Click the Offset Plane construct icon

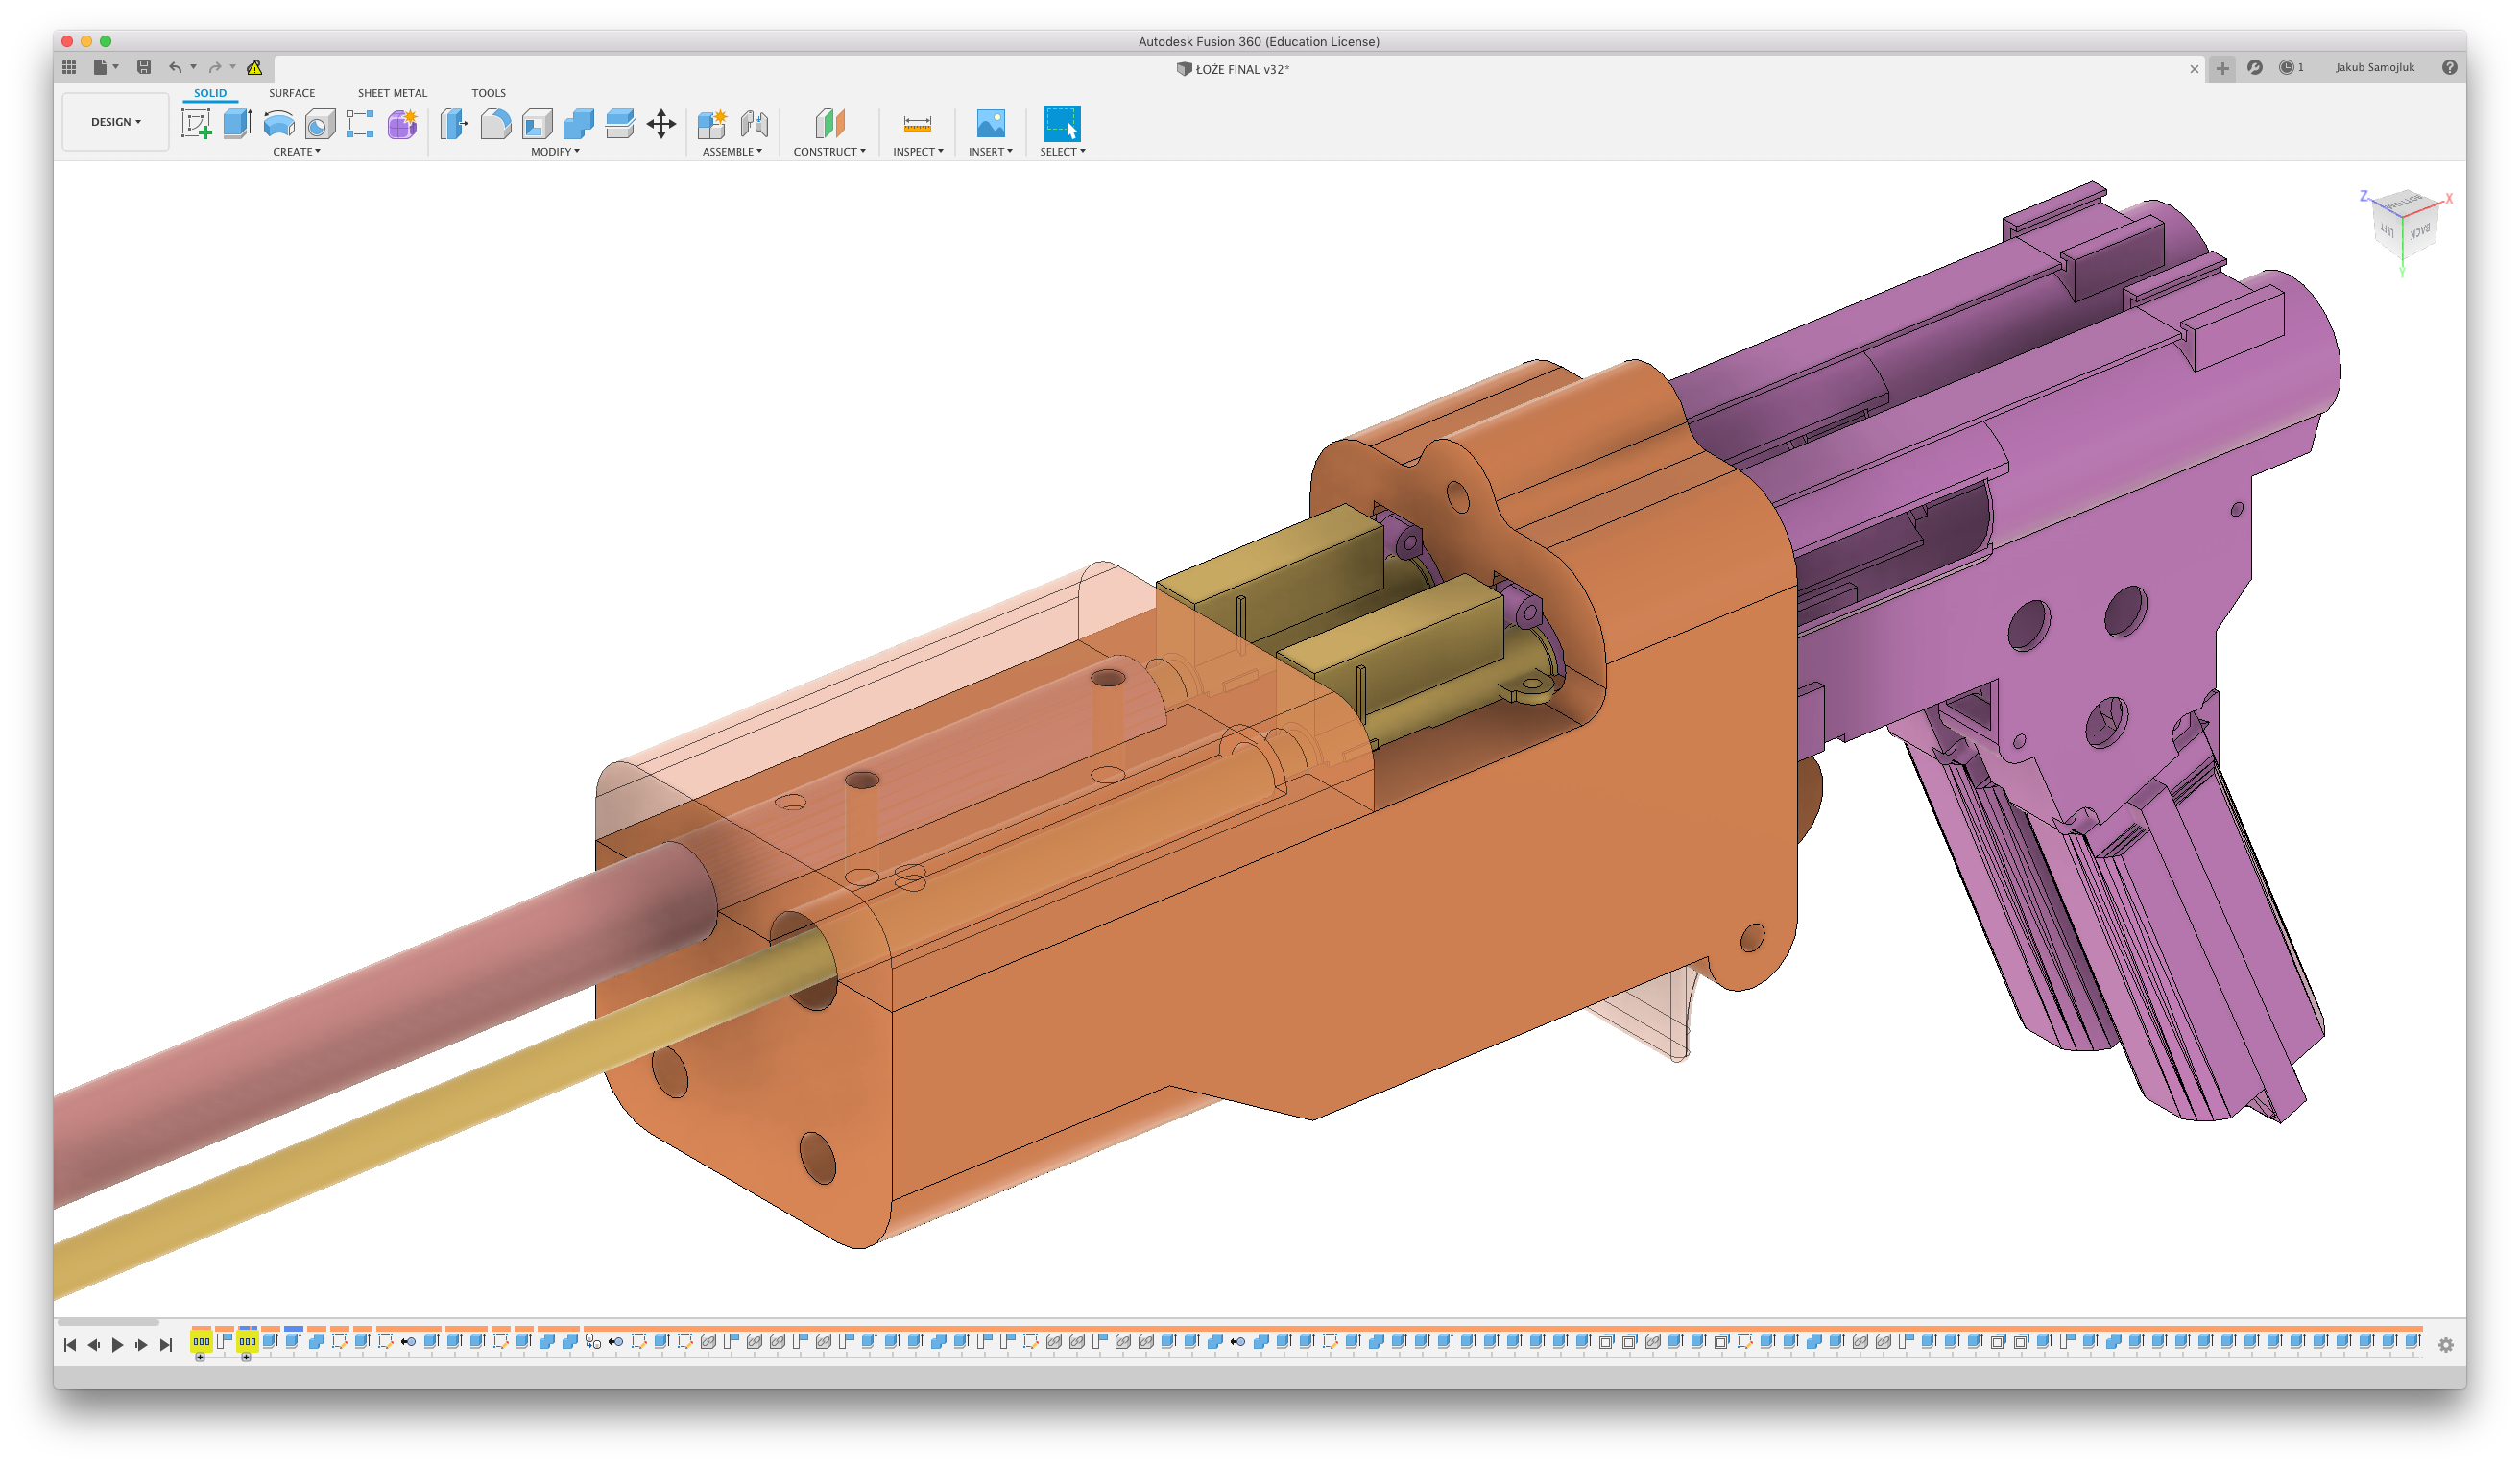829,124
